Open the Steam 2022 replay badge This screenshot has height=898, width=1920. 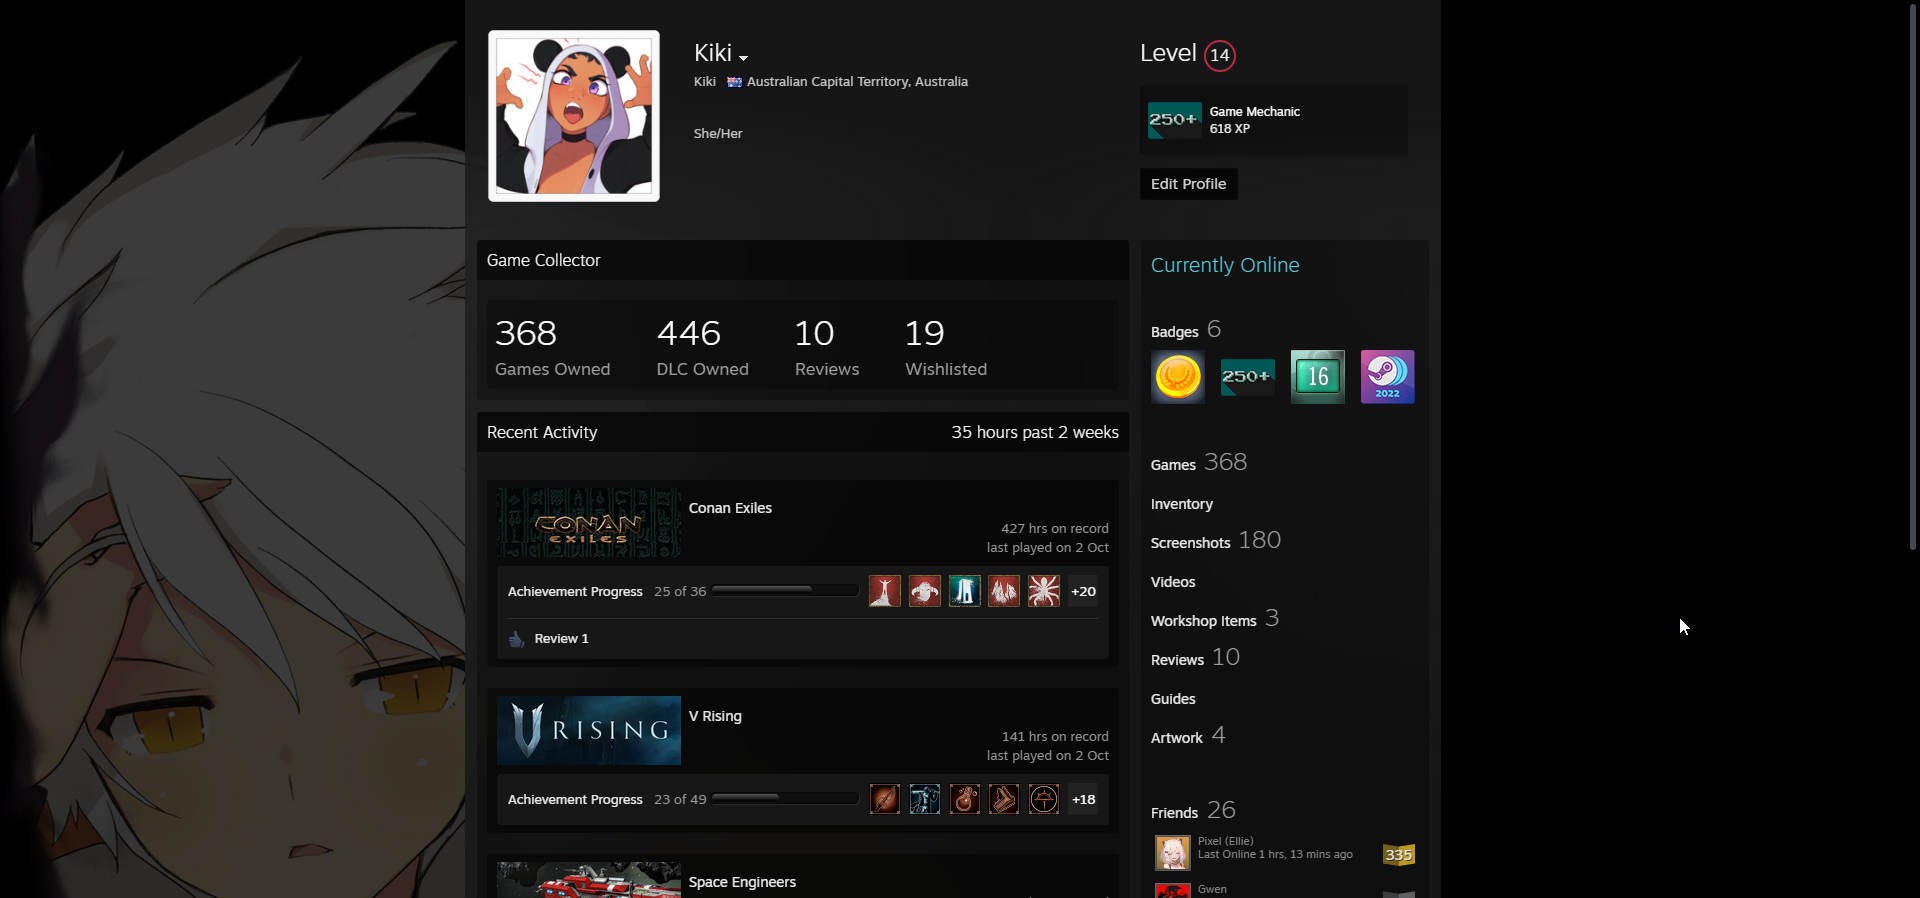pos(1388,377)
